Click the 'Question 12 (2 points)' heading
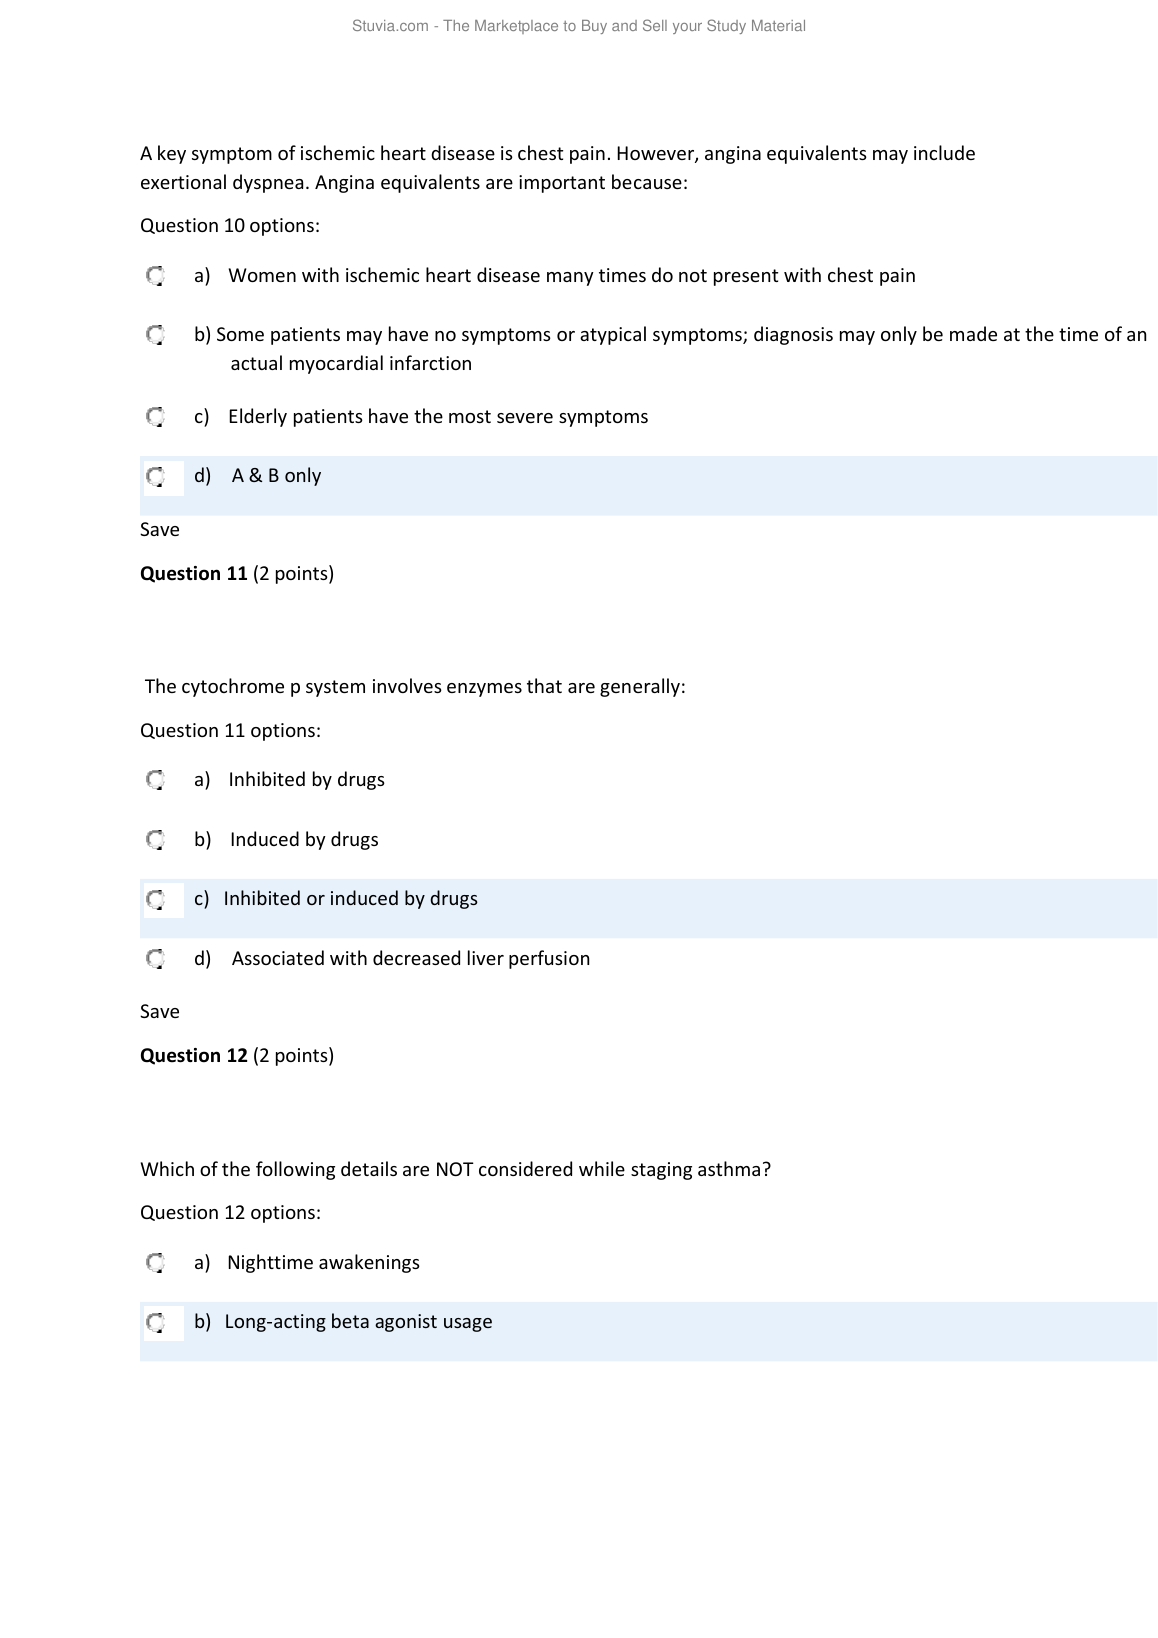Screen dimensions: 1158x1638 pos(237,1056)
